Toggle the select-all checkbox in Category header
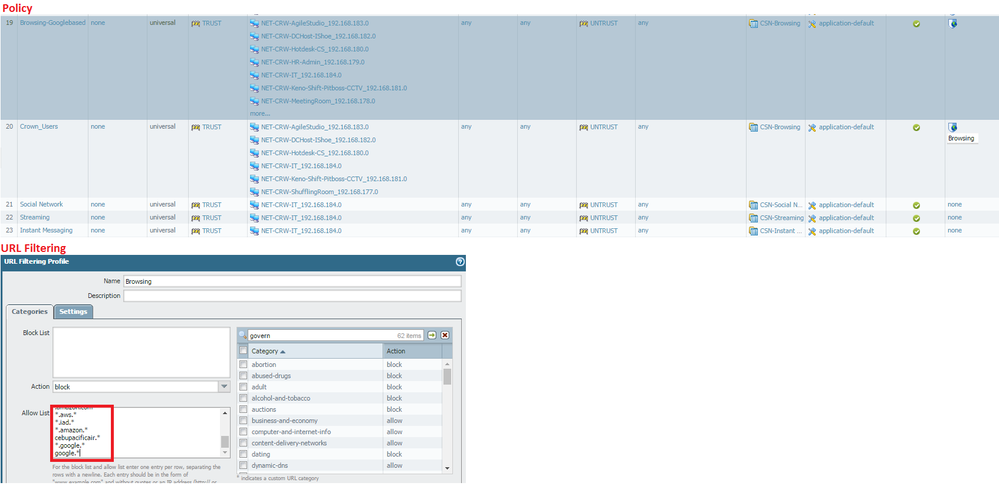 pos(243,351)
